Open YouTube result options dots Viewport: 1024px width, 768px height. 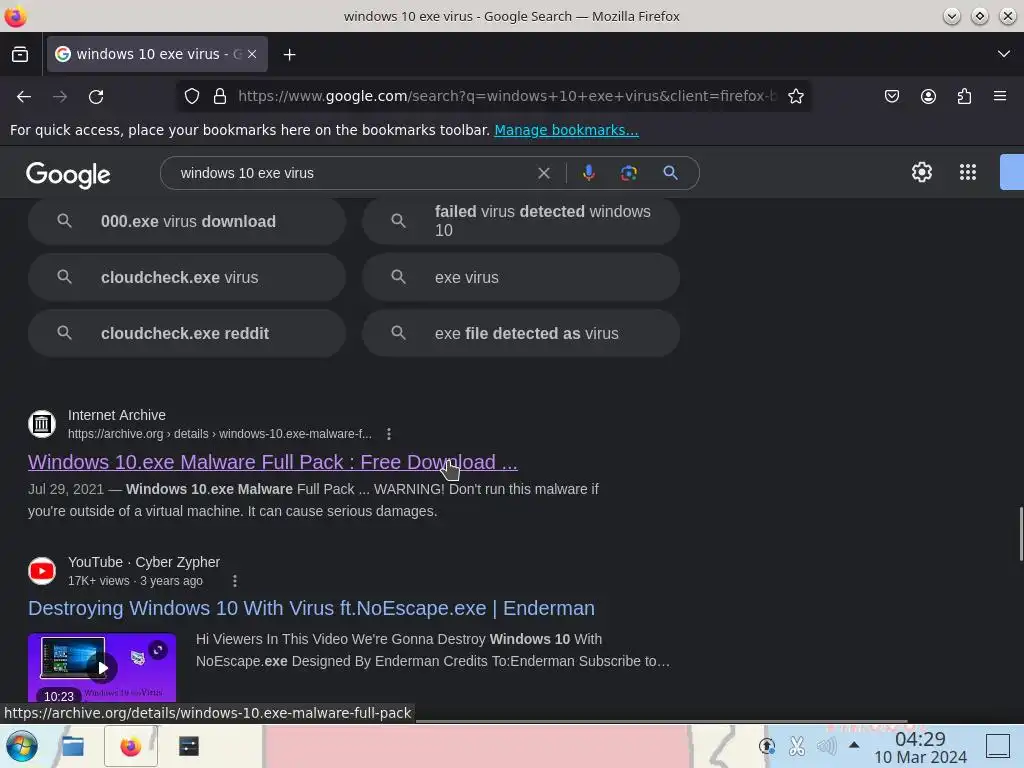(235, 581)
